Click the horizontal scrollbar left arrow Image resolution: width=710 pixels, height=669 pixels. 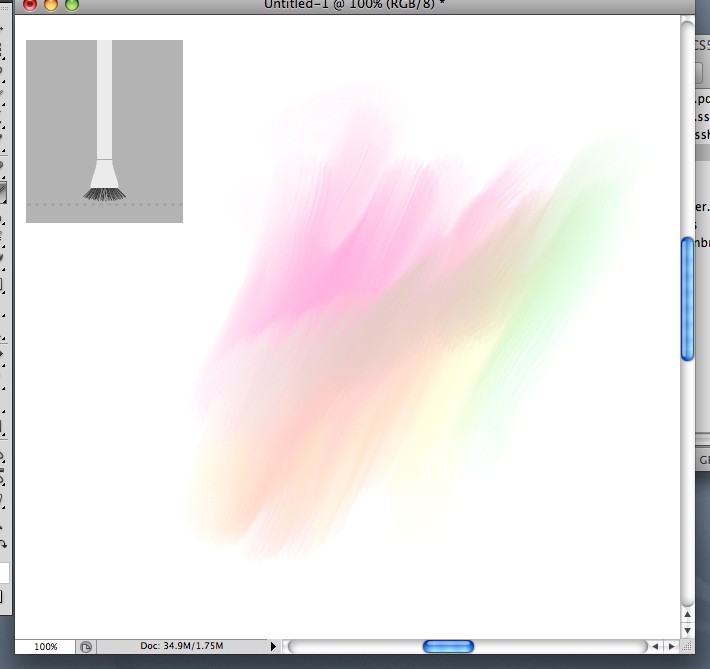click(x=655, y=647)
